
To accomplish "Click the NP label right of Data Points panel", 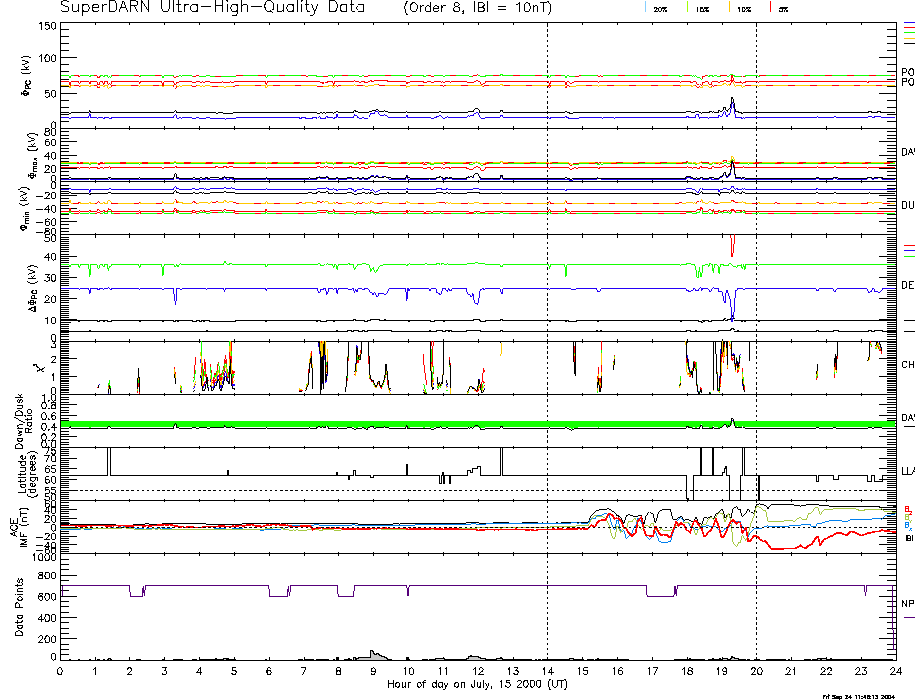I will (907, 604).
